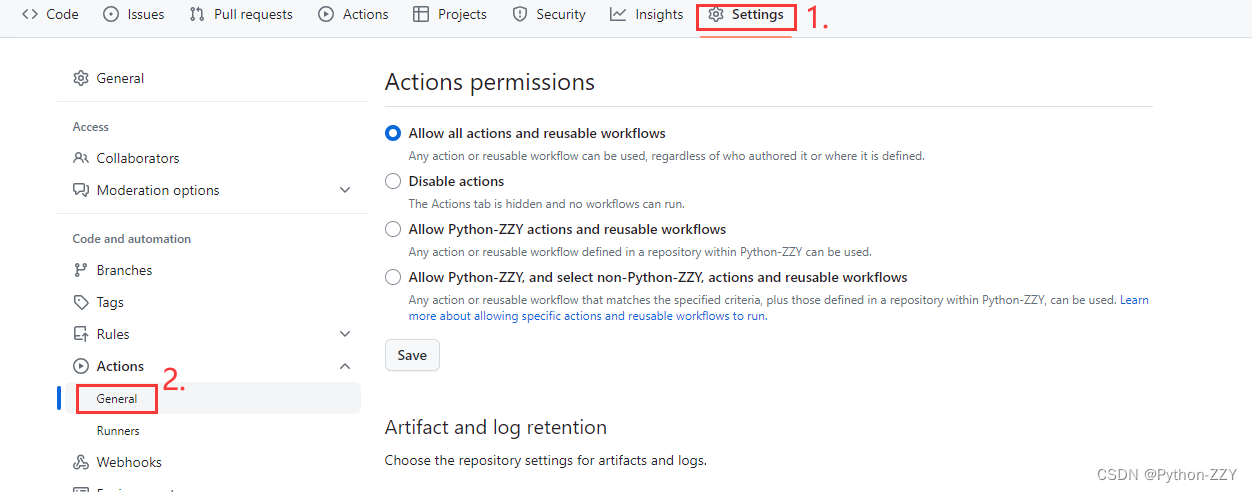Click the Rules icon in sidebar

pos(81,334)
